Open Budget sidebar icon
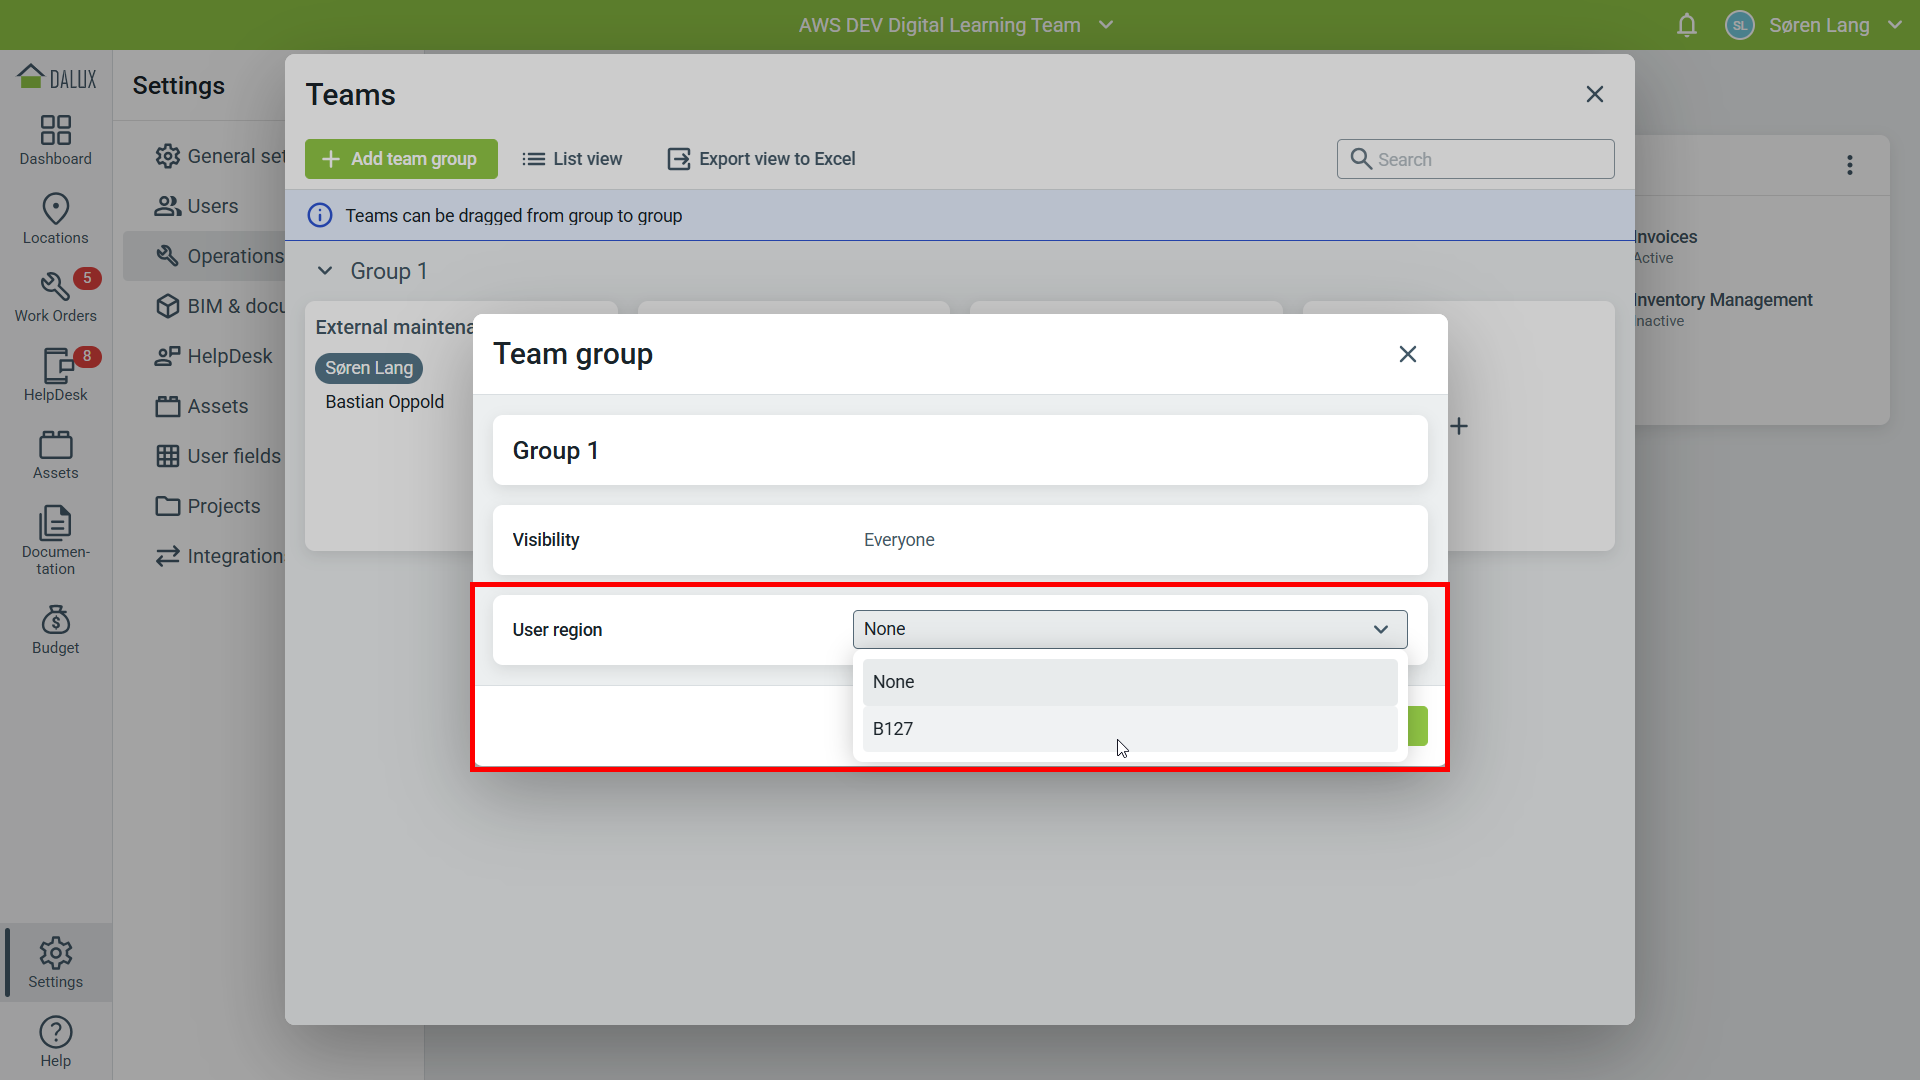The width and height of the screenshot is (1920, 1080). coord(55,629)
